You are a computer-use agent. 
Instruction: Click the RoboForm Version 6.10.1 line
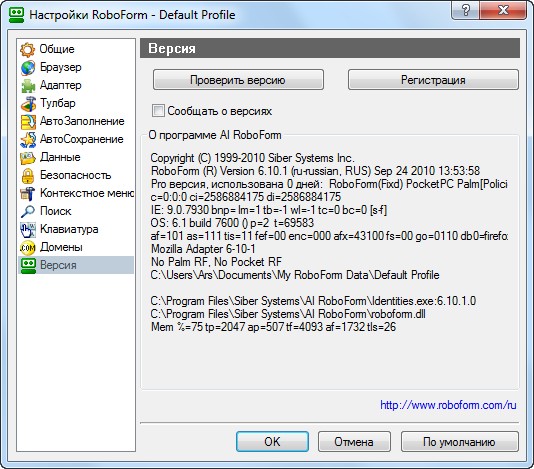pyautogui.click(x=315, y=171)
